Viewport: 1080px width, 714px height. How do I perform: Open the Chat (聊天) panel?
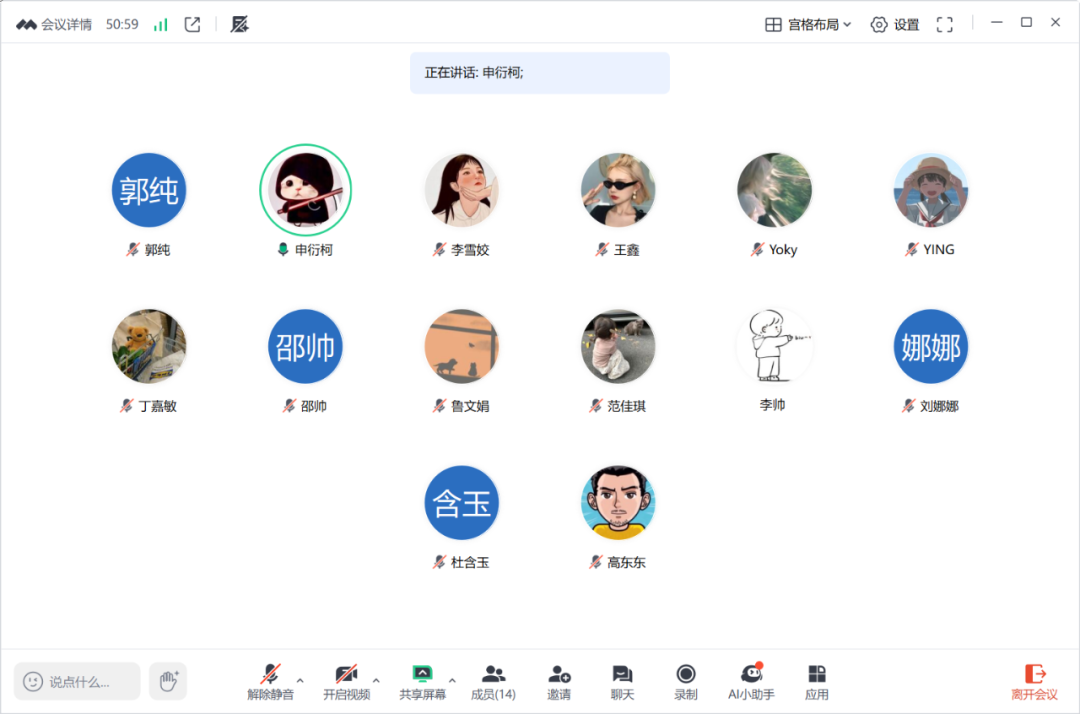pyautogui.click(x=622, y=681)
